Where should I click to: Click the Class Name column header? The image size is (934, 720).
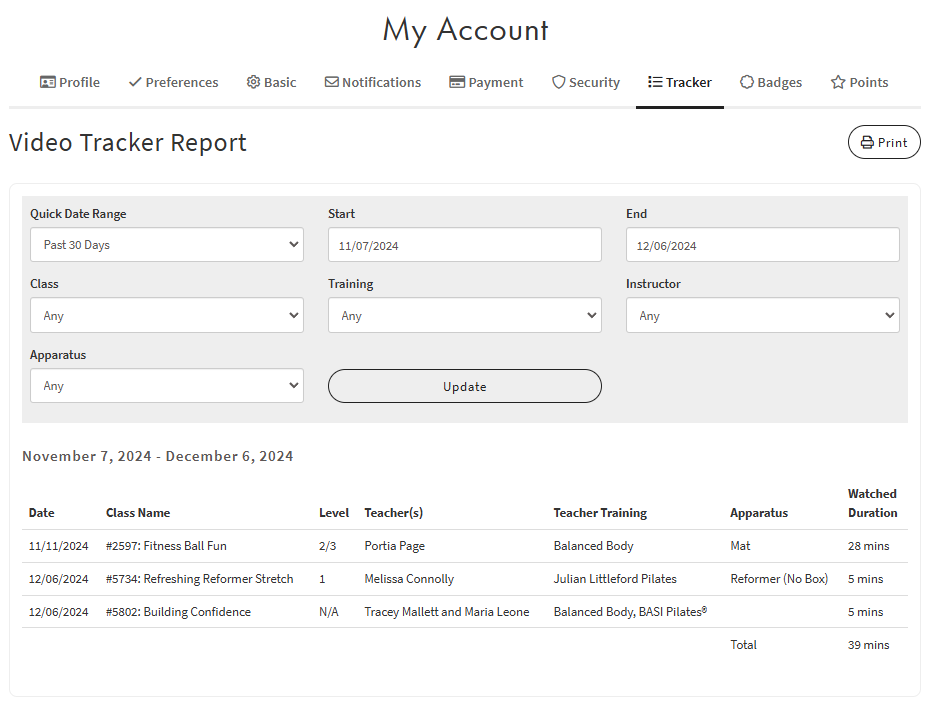coord(138,513)
